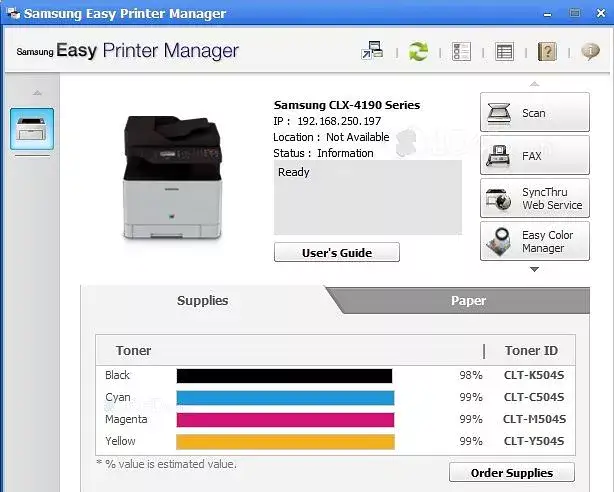
Task: Click the Toner ID column header
Action: tap(531, 350)
